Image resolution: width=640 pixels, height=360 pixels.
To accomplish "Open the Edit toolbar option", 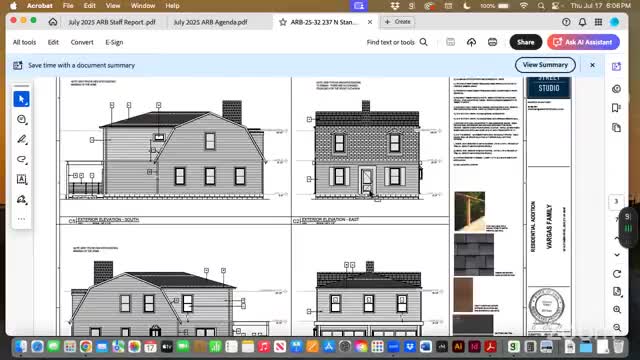I will [x=53, y=42].
